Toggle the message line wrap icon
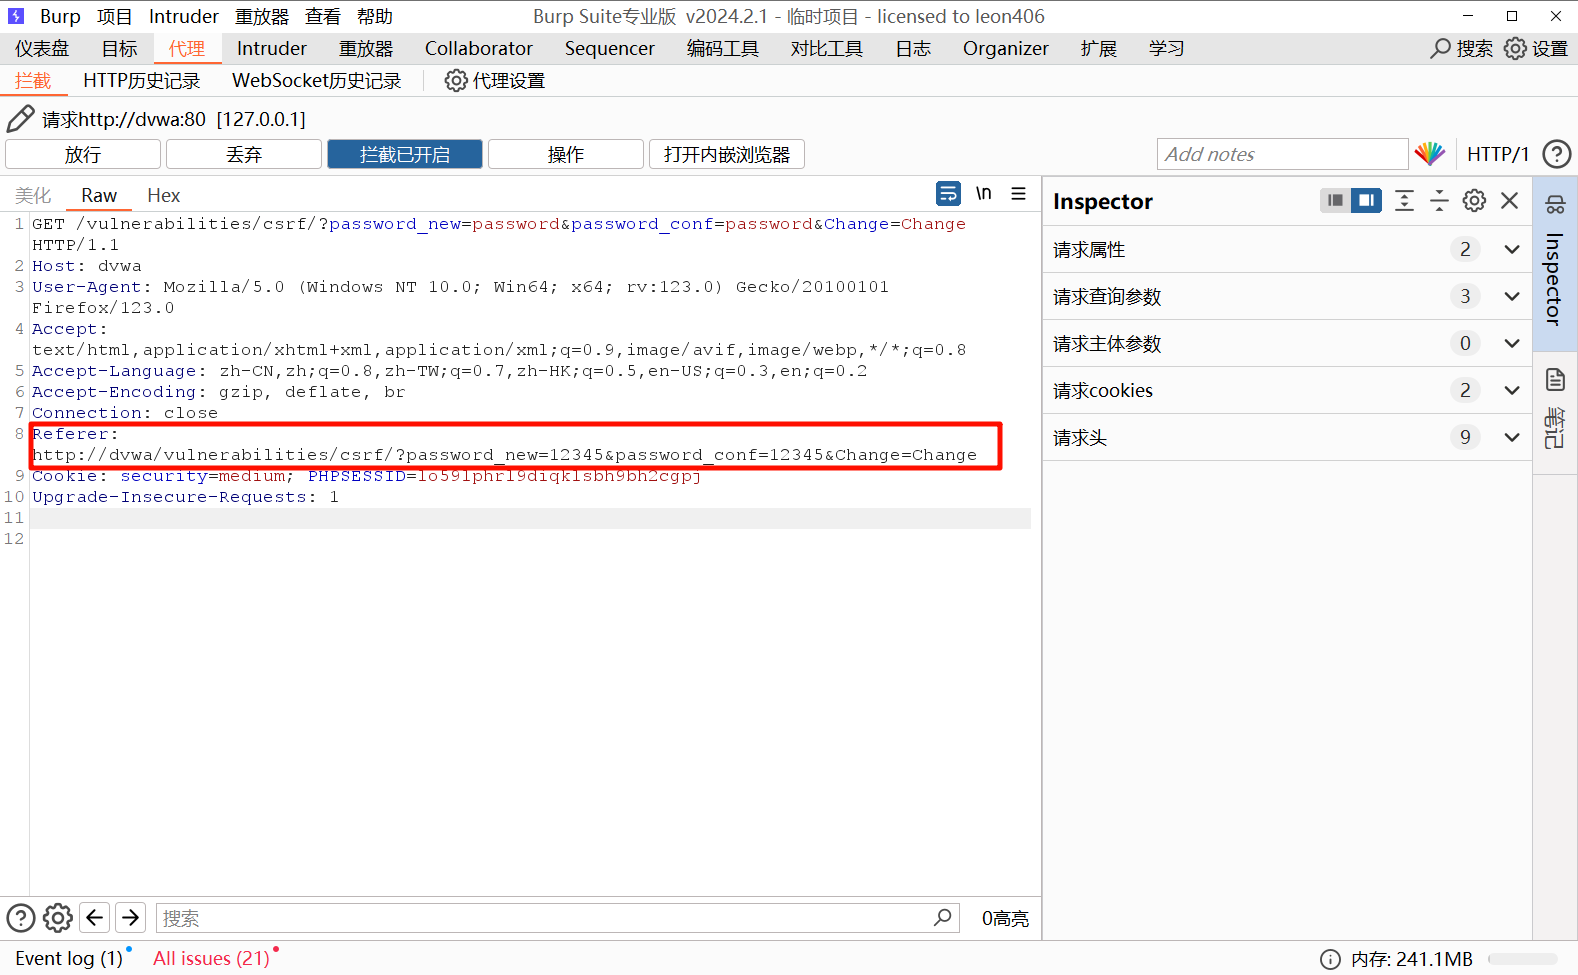 pos(948,193)
